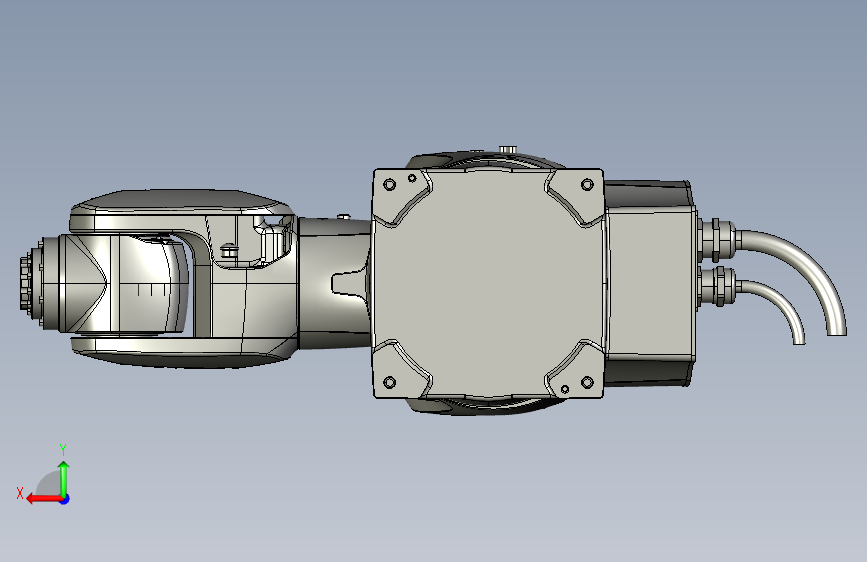Click the green Y axis arrow on the triad
Viewport: 867px width, 562px height.
point(64,478)
